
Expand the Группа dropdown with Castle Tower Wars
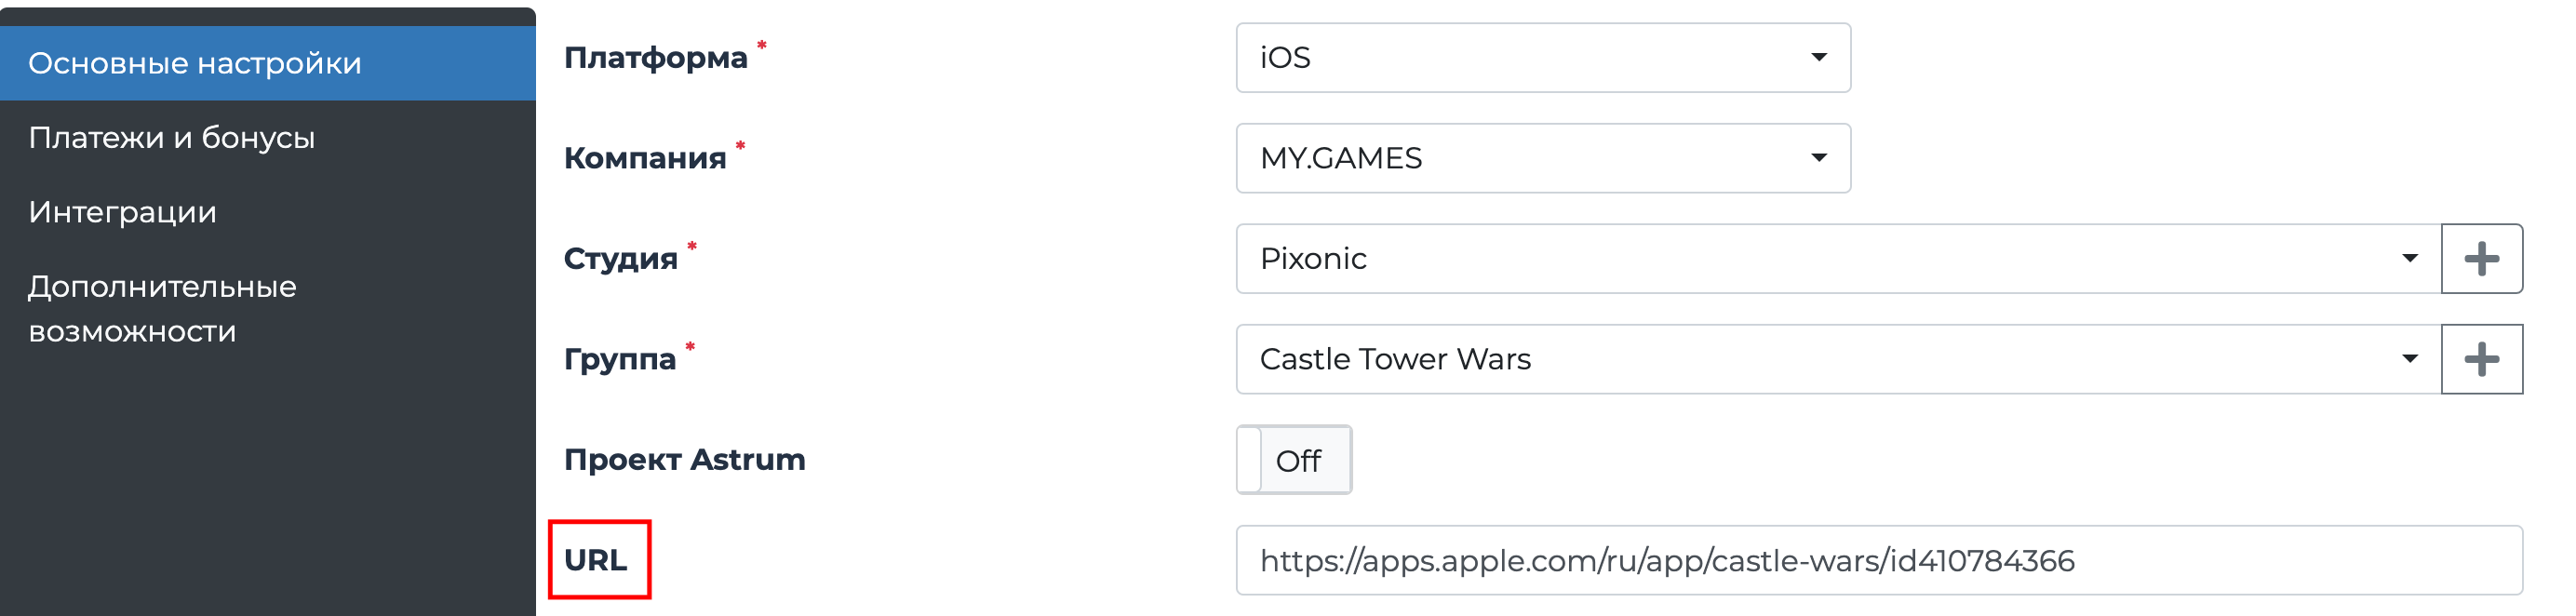click(x=1800, y=359)
